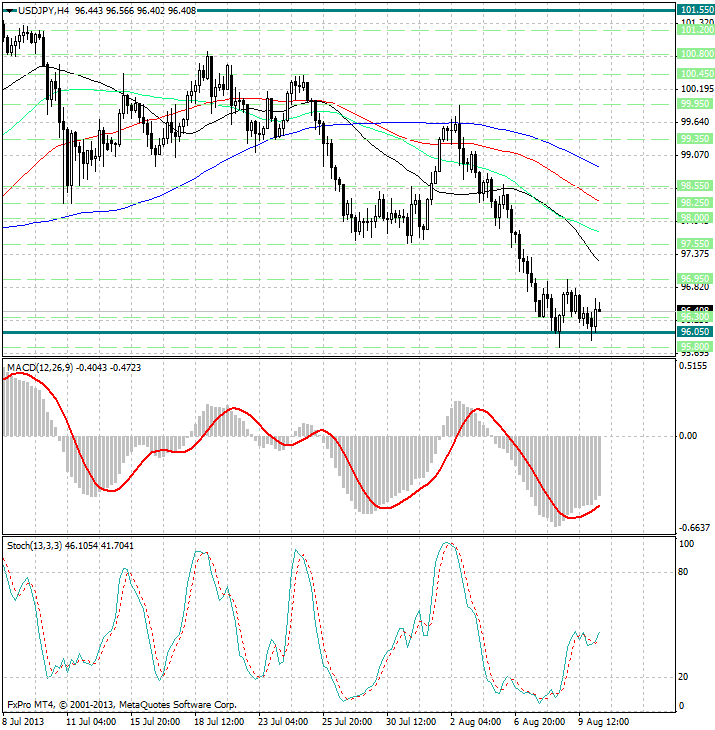The width and height of the screenshot is (715, 730).
Task: Click the 6 Aug 20:00 date label
Action: point(539,722)
